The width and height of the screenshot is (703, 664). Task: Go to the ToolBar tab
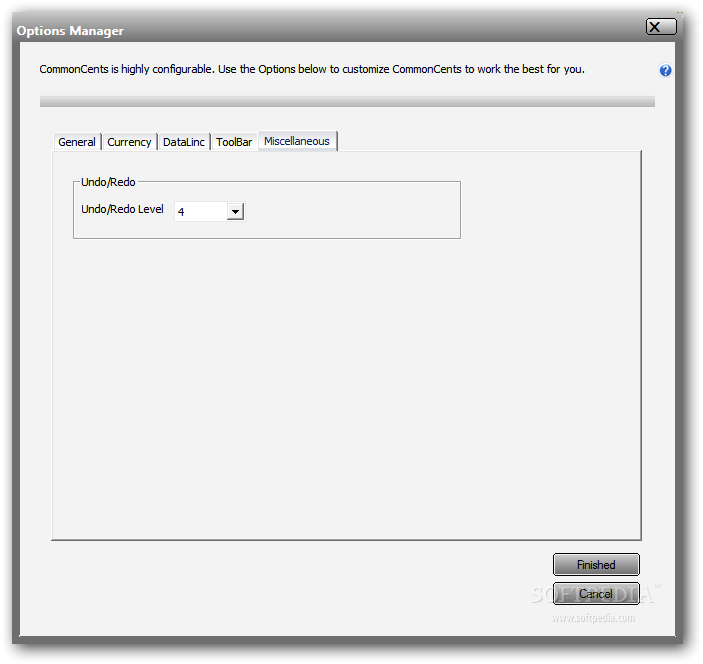234,142
